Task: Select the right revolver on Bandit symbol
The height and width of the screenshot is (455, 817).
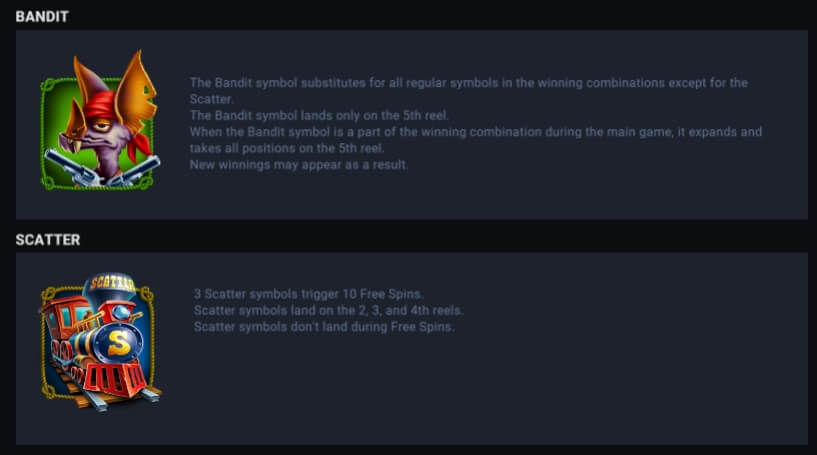Action: click(x=134, y=171)
